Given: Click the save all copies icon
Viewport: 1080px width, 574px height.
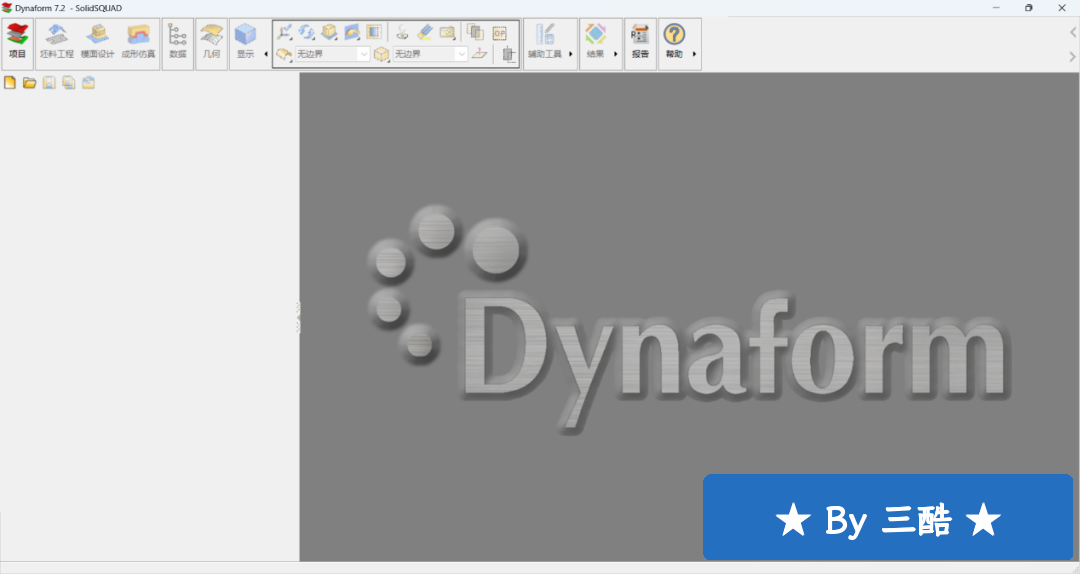Looking at the screenshot, I should [68, 83].
